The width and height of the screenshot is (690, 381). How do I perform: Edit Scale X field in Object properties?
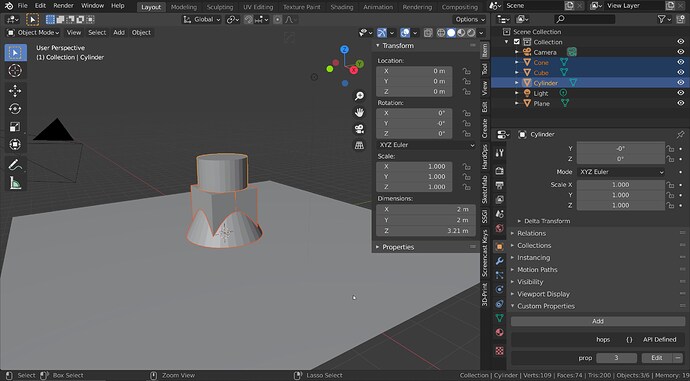click(620, 185)
